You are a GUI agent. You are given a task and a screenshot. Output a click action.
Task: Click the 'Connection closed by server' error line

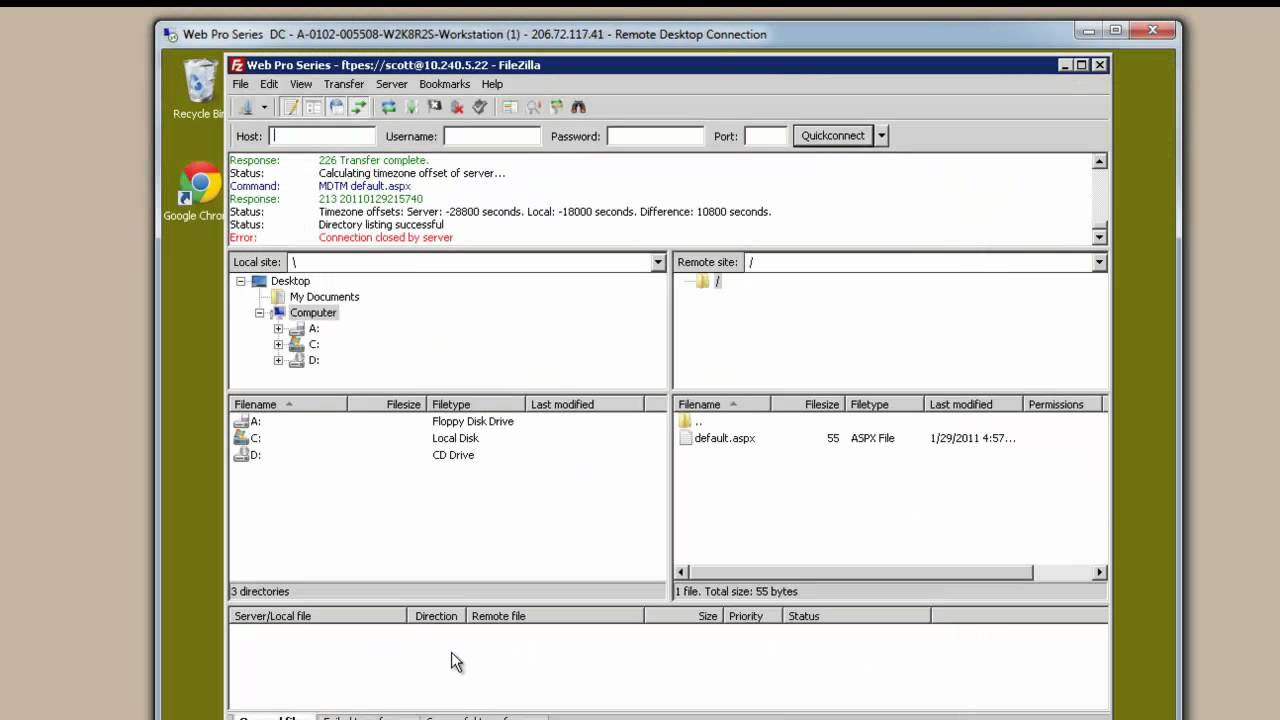[386, 238]
